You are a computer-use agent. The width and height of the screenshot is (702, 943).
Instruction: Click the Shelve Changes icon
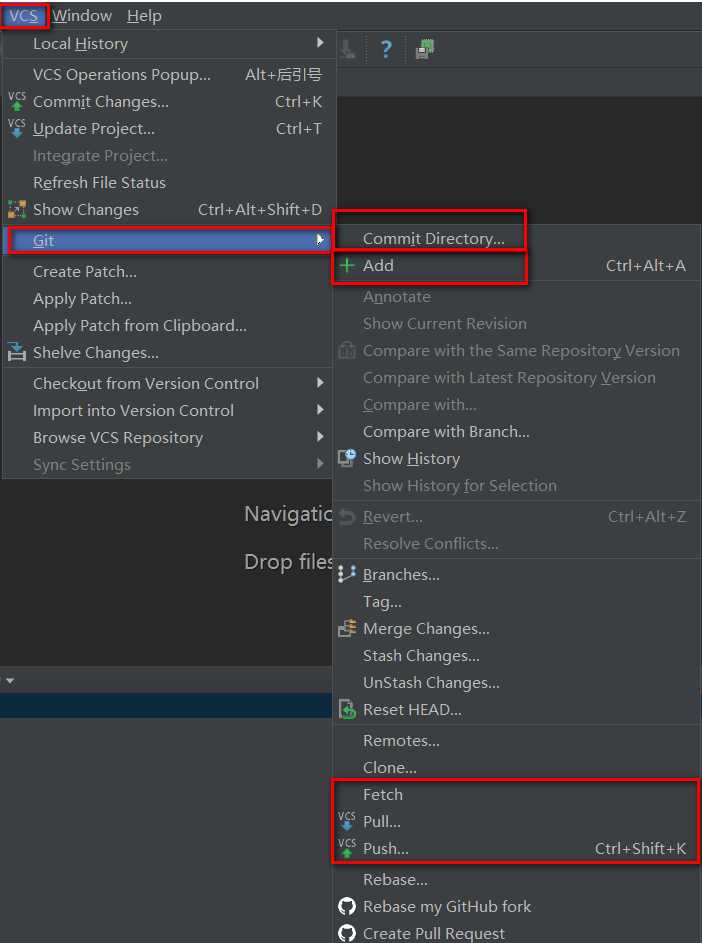click(17, 352)
